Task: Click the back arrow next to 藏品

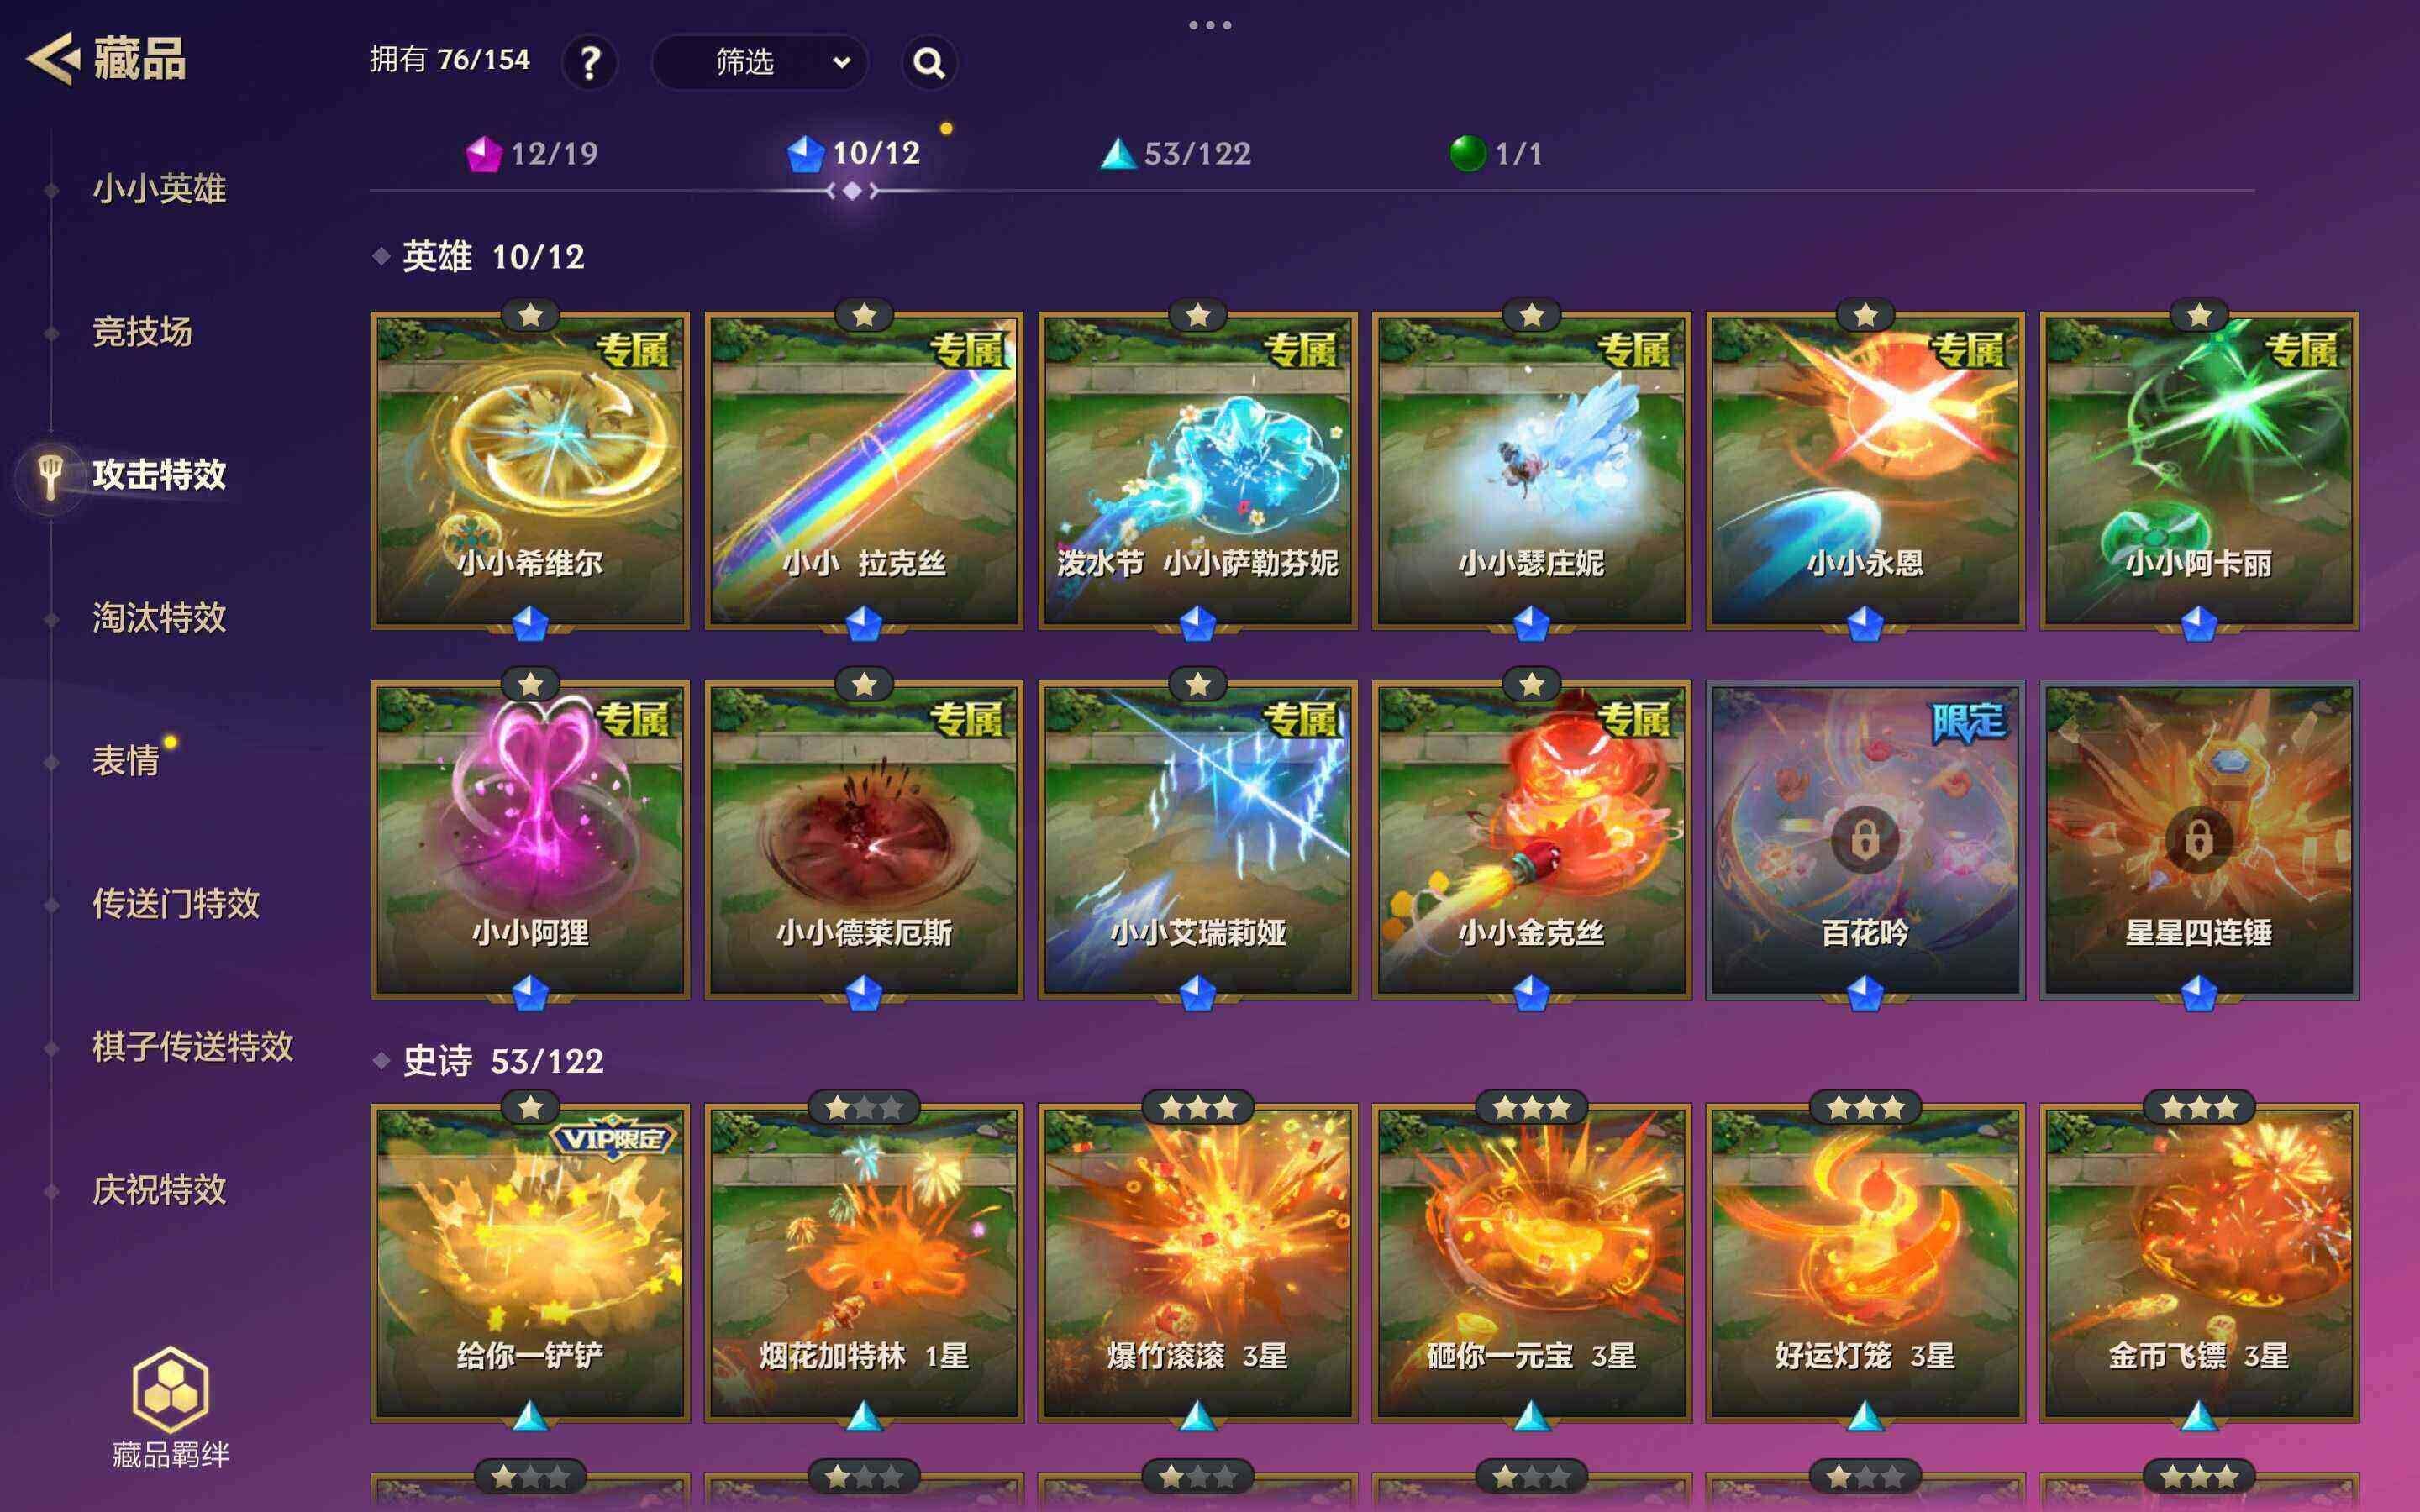Action: [54, 58]
